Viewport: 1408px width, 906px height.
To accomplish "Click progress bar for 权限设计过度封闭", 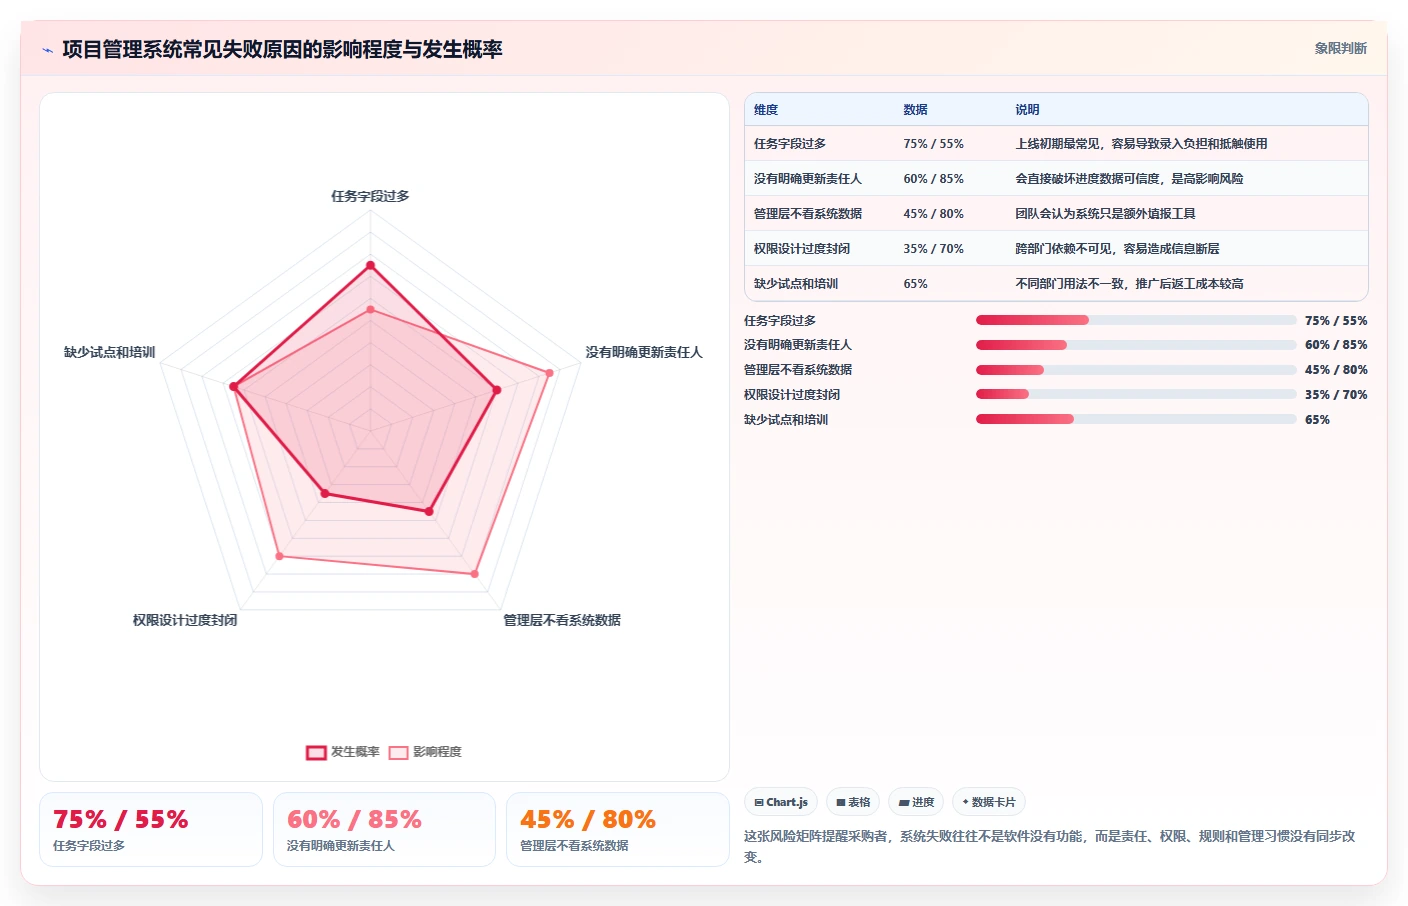I will 1136,394.
